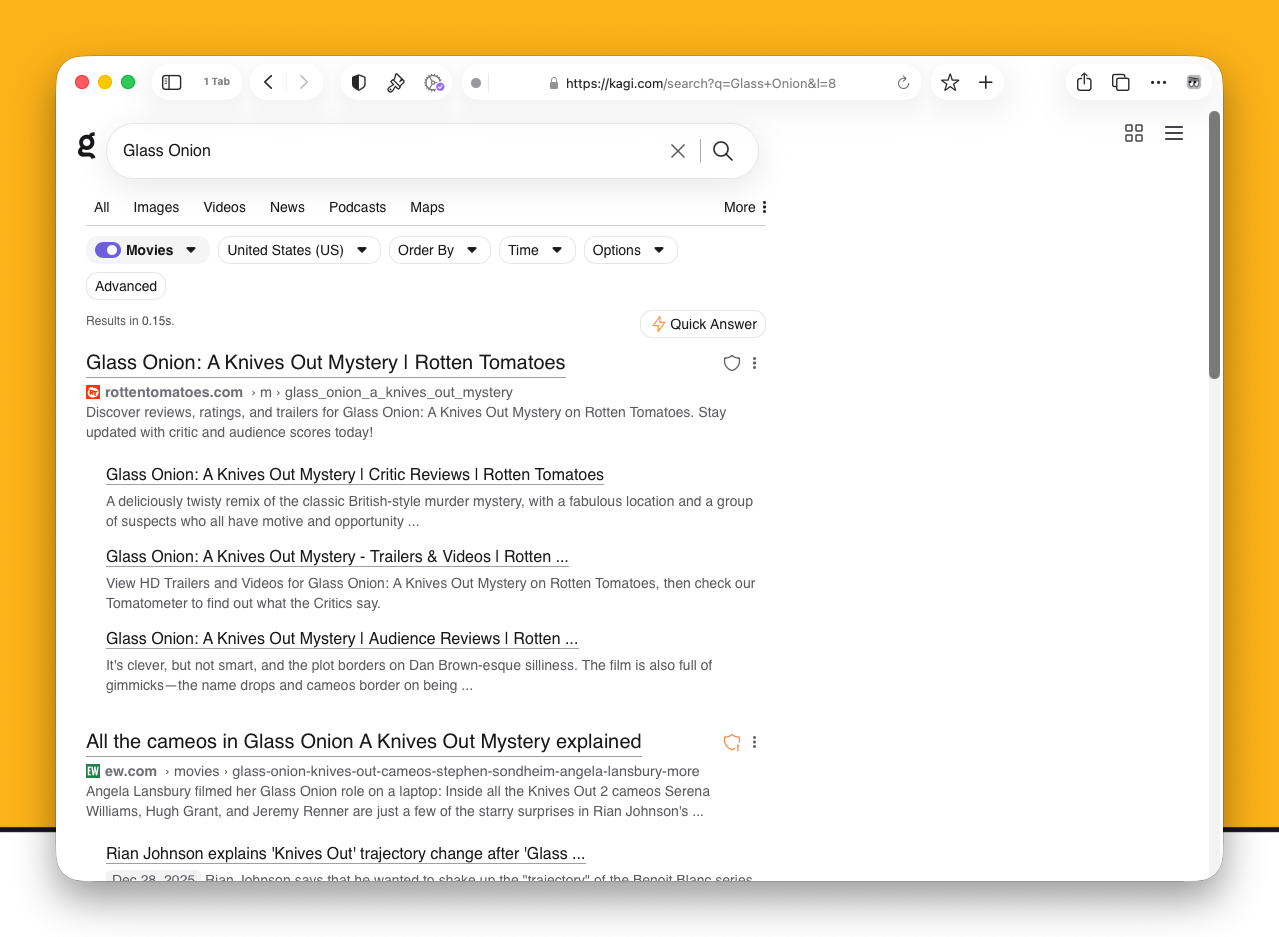Open the 'All the cameos in Glass Onion' link
The image size is (1279, 937).
(x=363, y=742)
